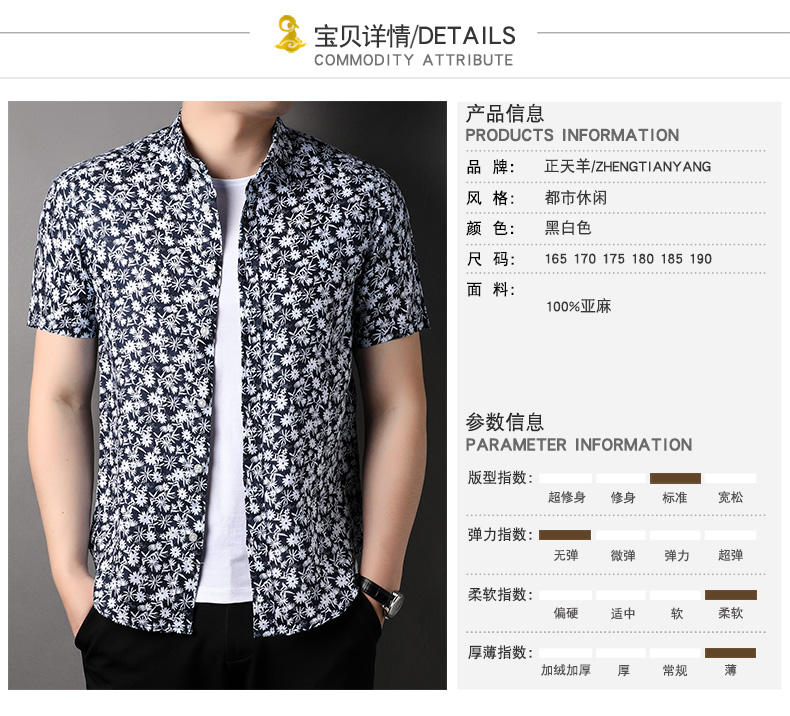Click the 加绒加厚 thickness label
This screenshot has height=716, width=790.
tap(566, 670)
